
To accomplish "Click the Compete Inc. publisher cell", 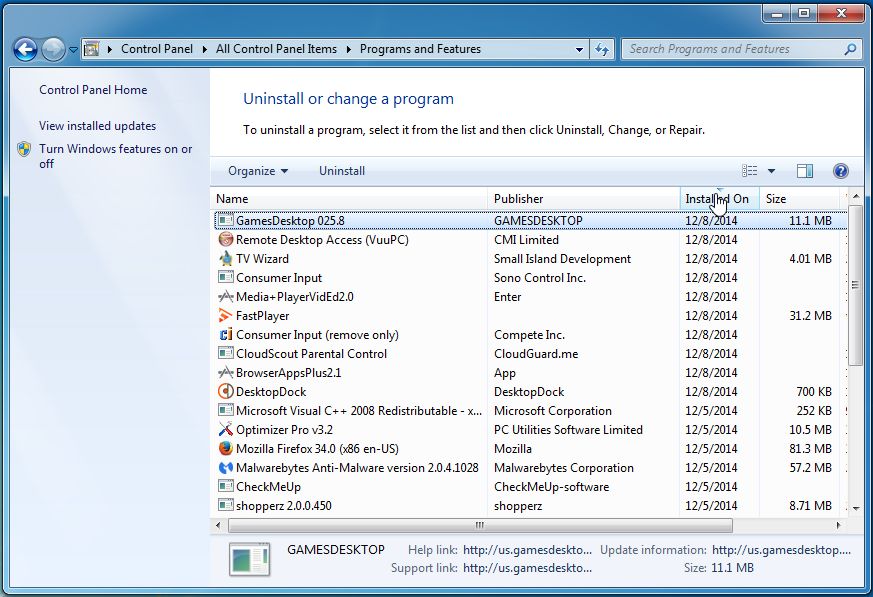I will tap(529, 334).
